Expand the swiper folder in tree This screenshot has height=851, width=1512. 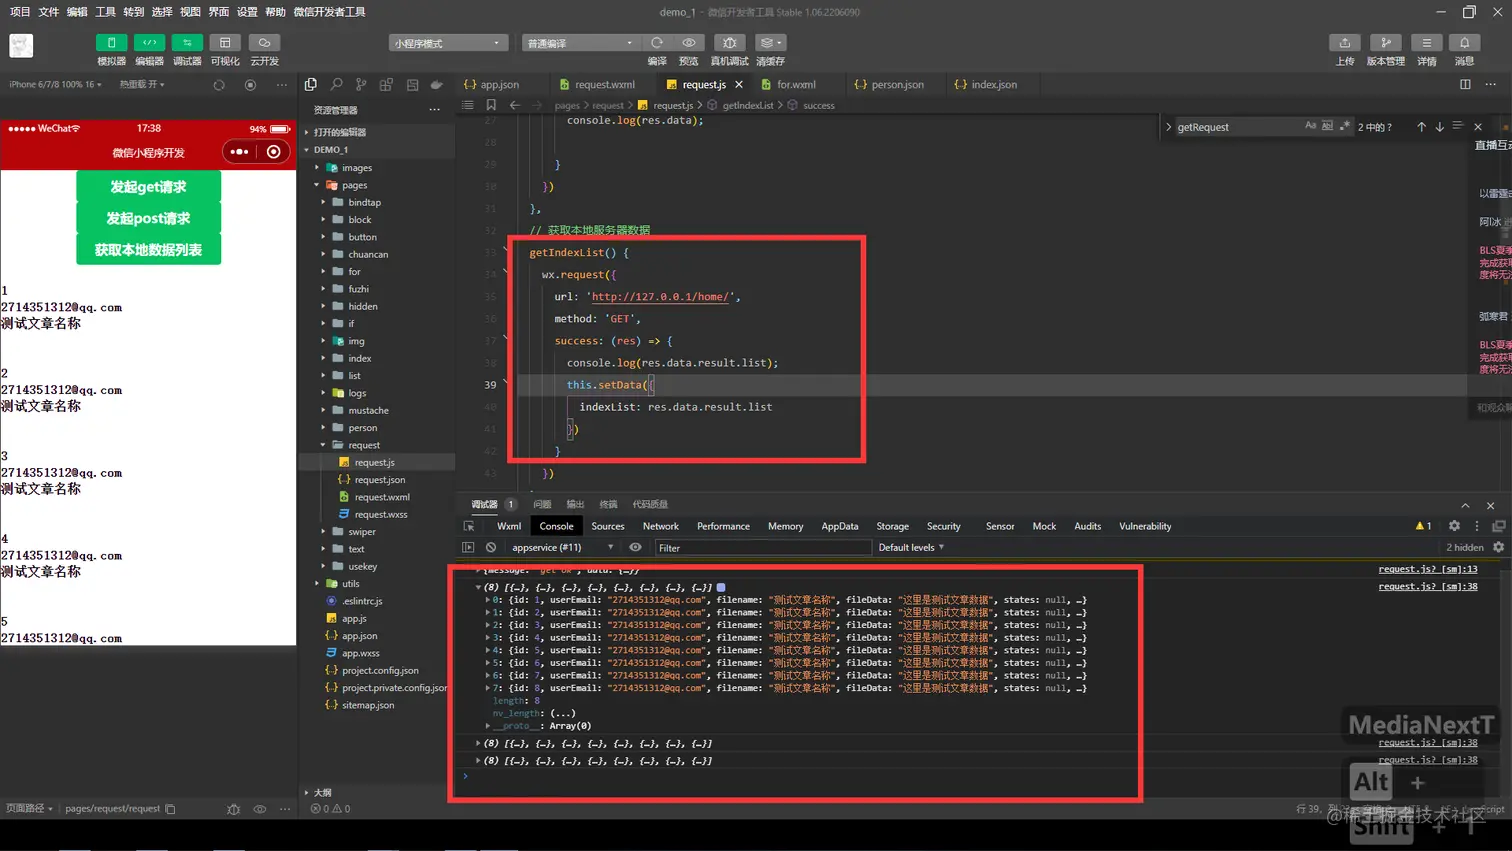[324, 532]
